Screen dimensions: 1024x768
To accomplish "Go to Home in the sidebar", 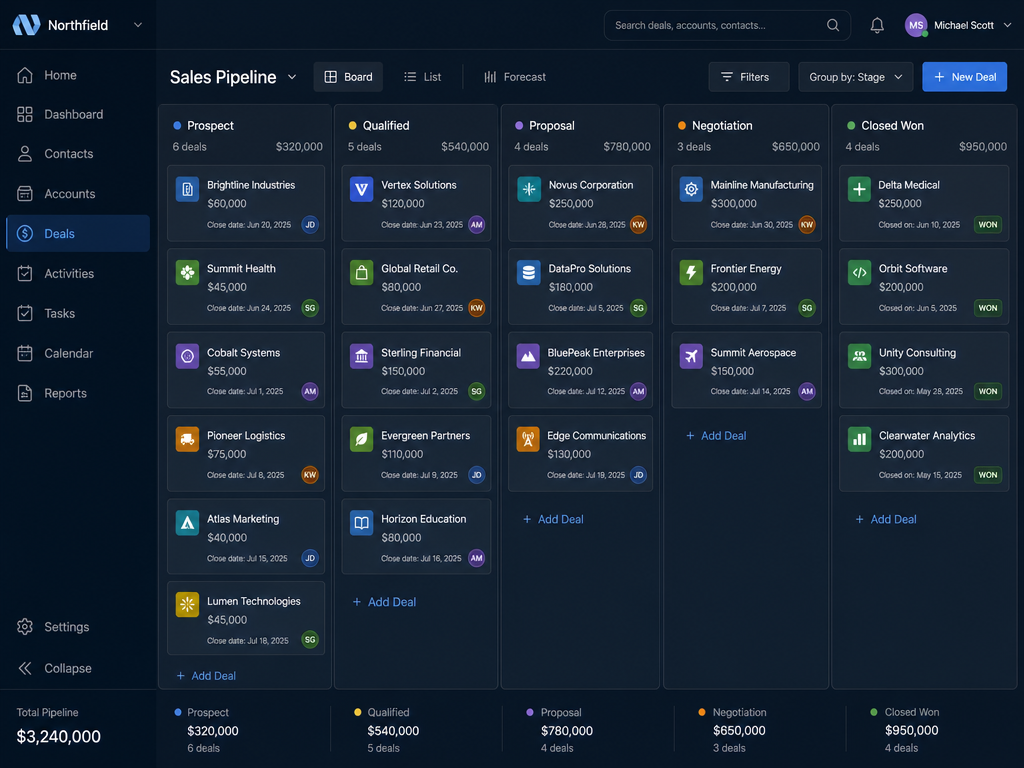I will pos(78,75).
